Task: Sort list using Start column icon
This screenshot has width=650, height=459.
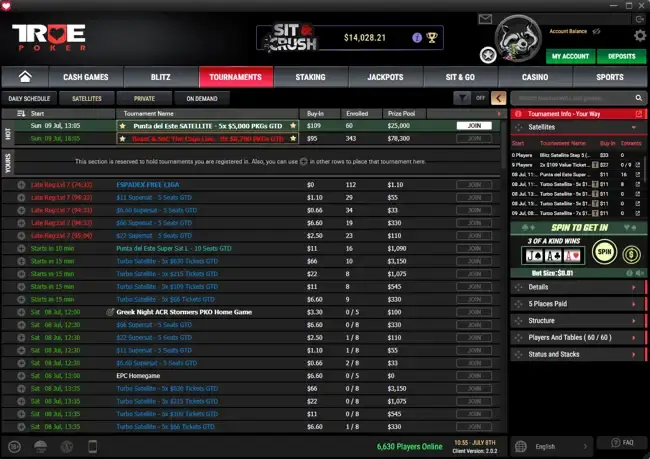Action: 21,114
